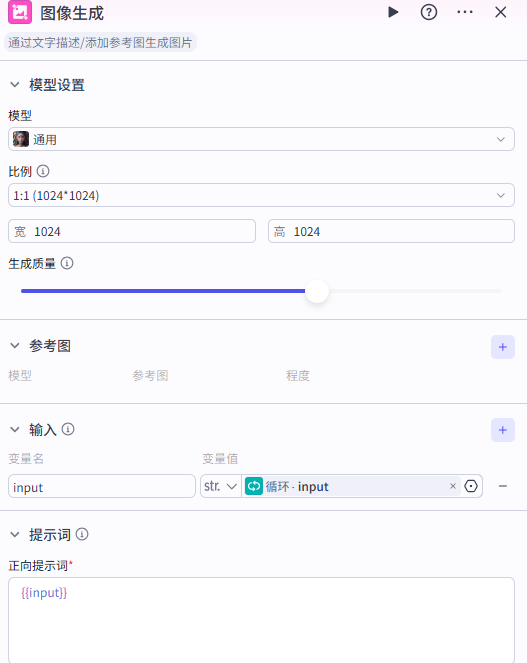This screenshot has width=527, height=663.
Task: Click the 正向提示词 text area
Action: [261, 620]
